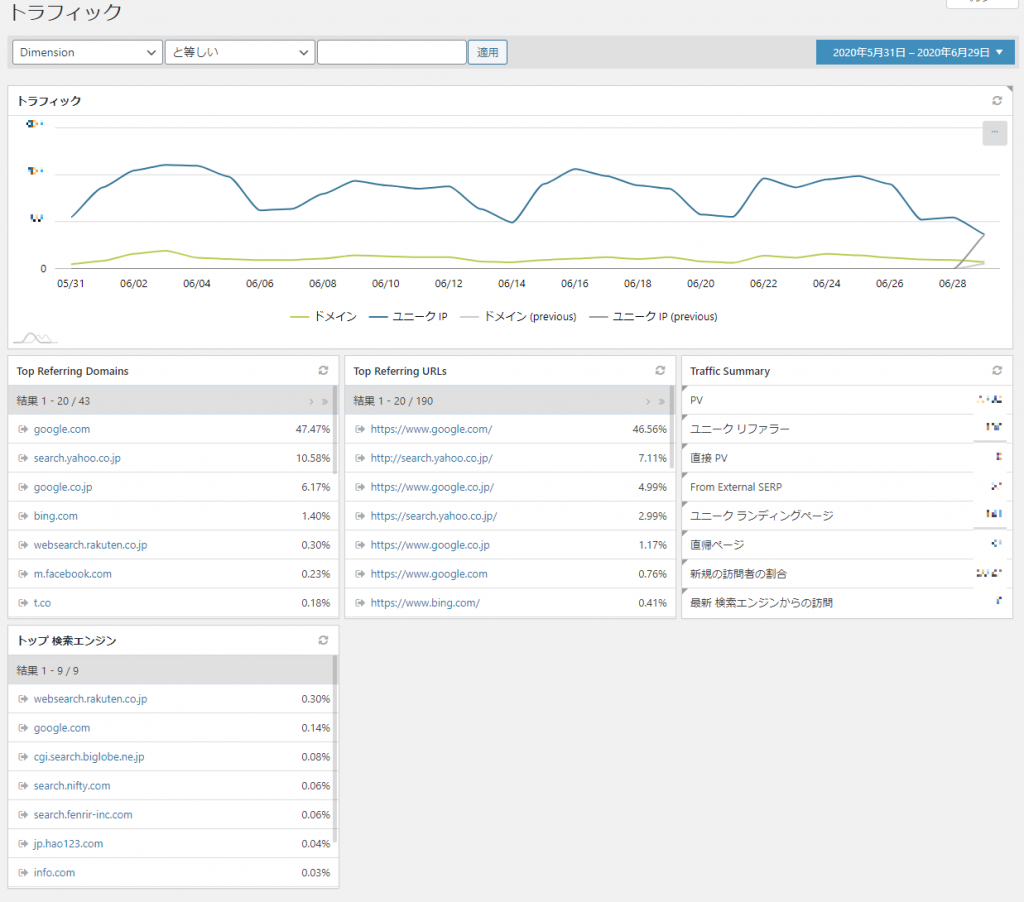This screenshot has height=902, width=1024.
Task: Refresh the Top Referring URLs panel
Action: tap(660, 371)
